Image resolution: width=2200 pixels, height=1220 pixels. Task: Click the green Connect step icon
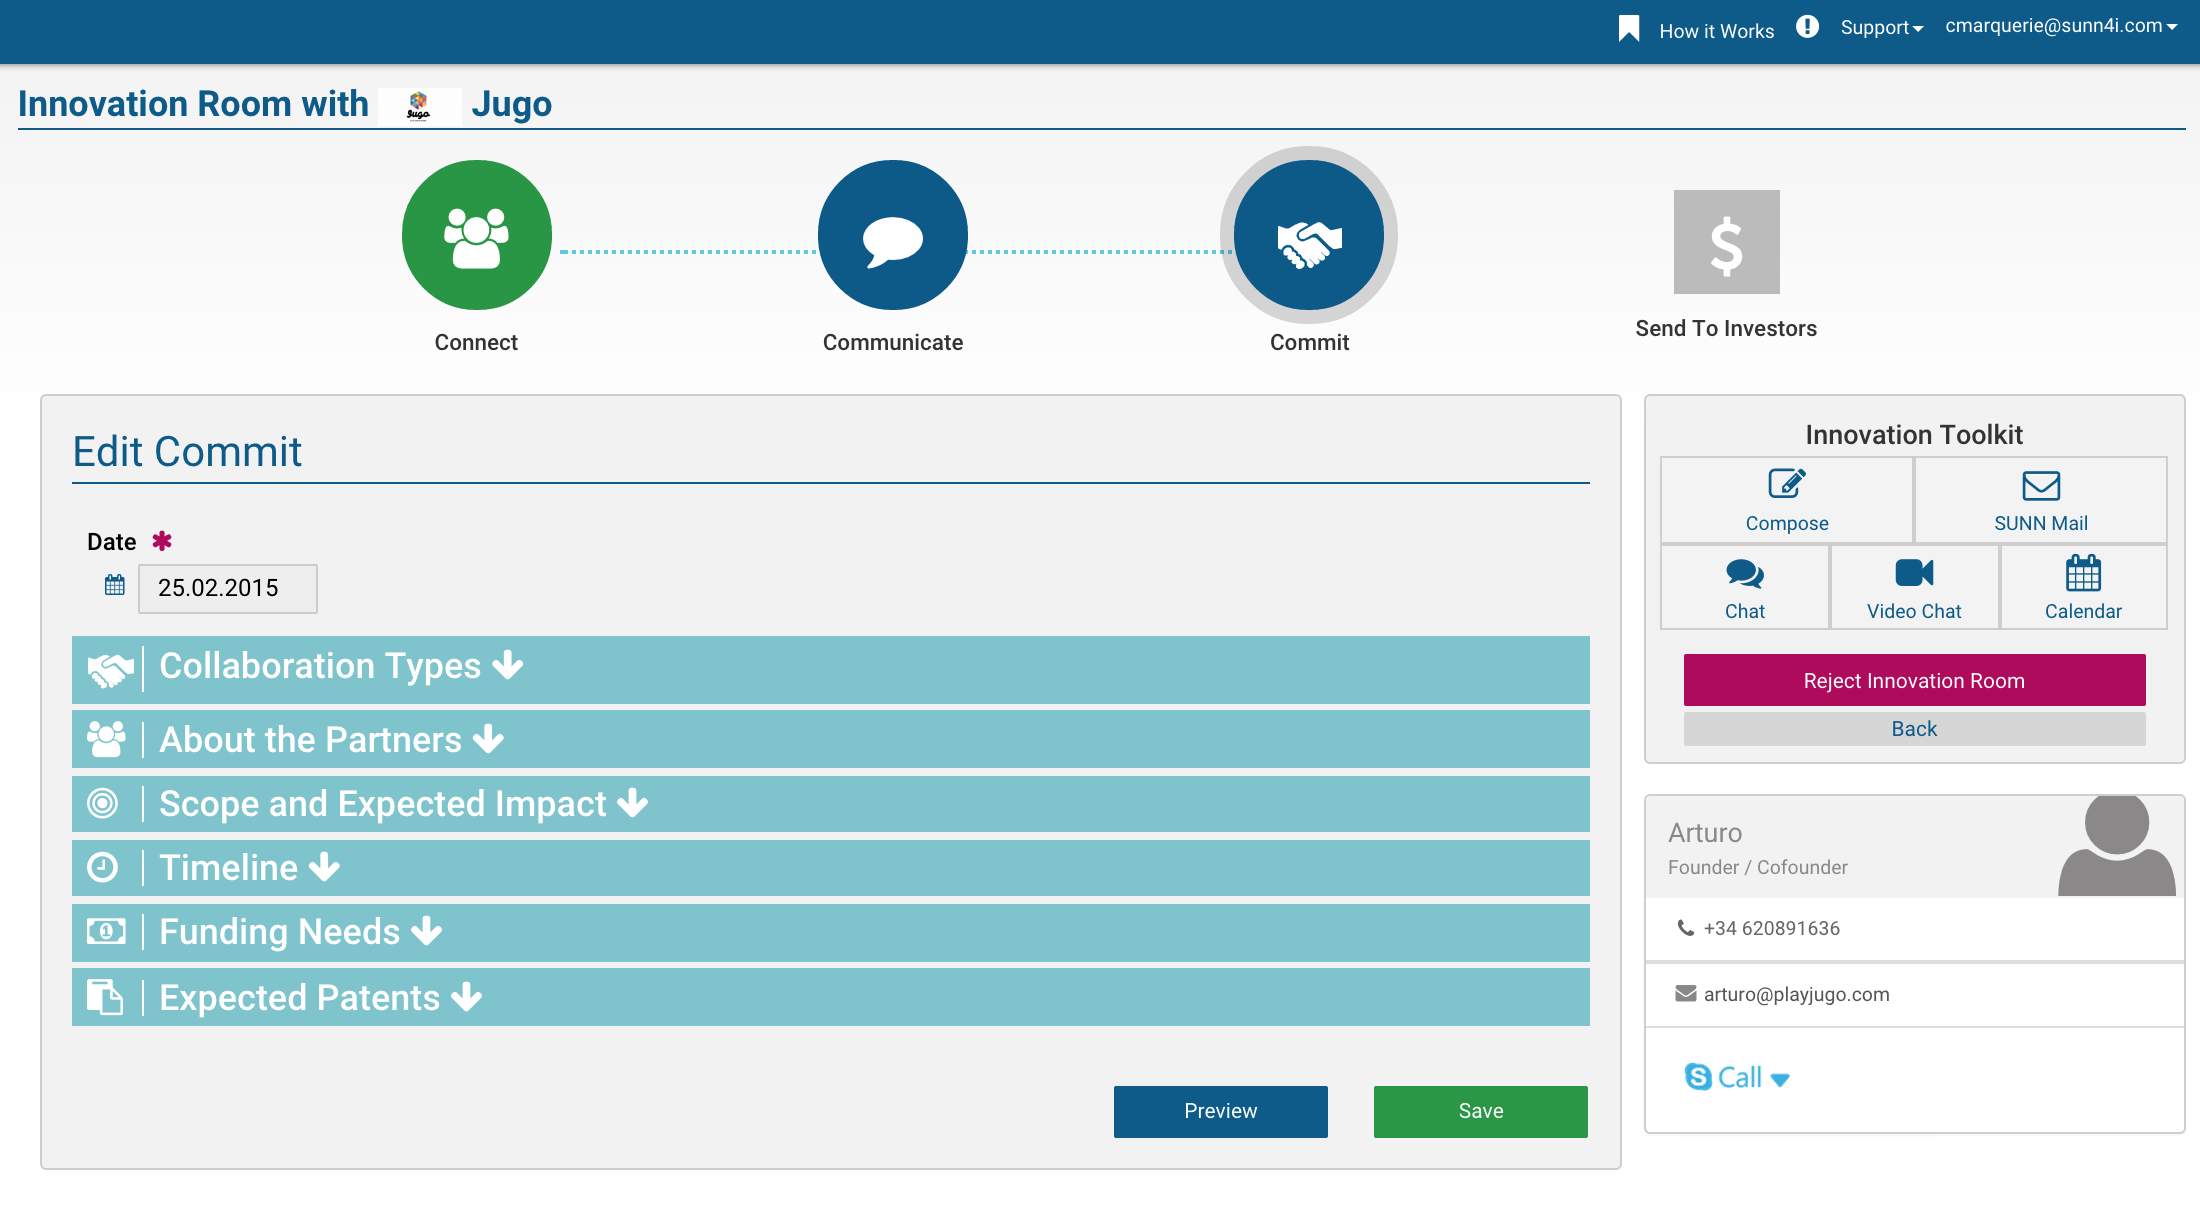[x=477, y=235]
